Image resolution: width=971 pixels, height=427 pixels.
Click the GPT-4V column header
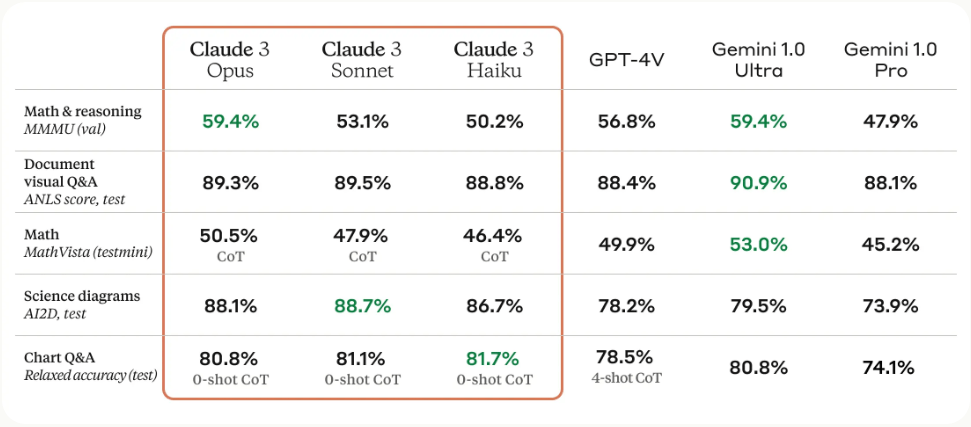click(627, 59)
